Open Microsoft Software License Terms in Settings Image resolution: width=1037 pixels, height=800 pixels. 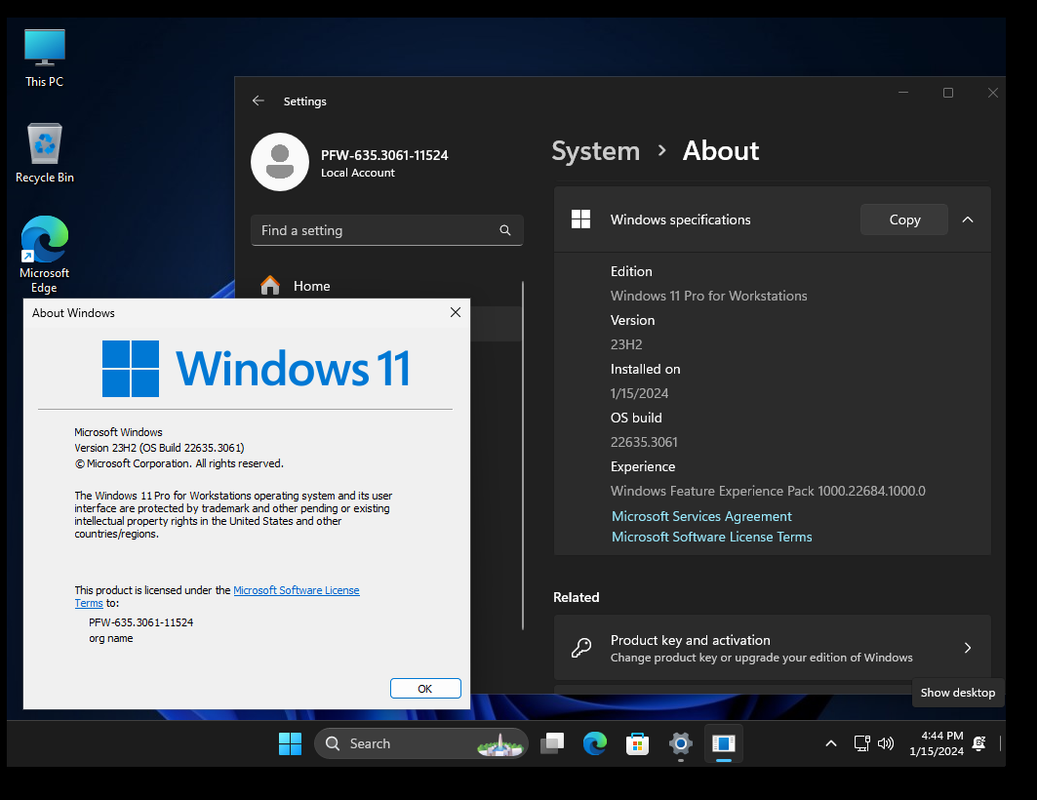(712, 537)
